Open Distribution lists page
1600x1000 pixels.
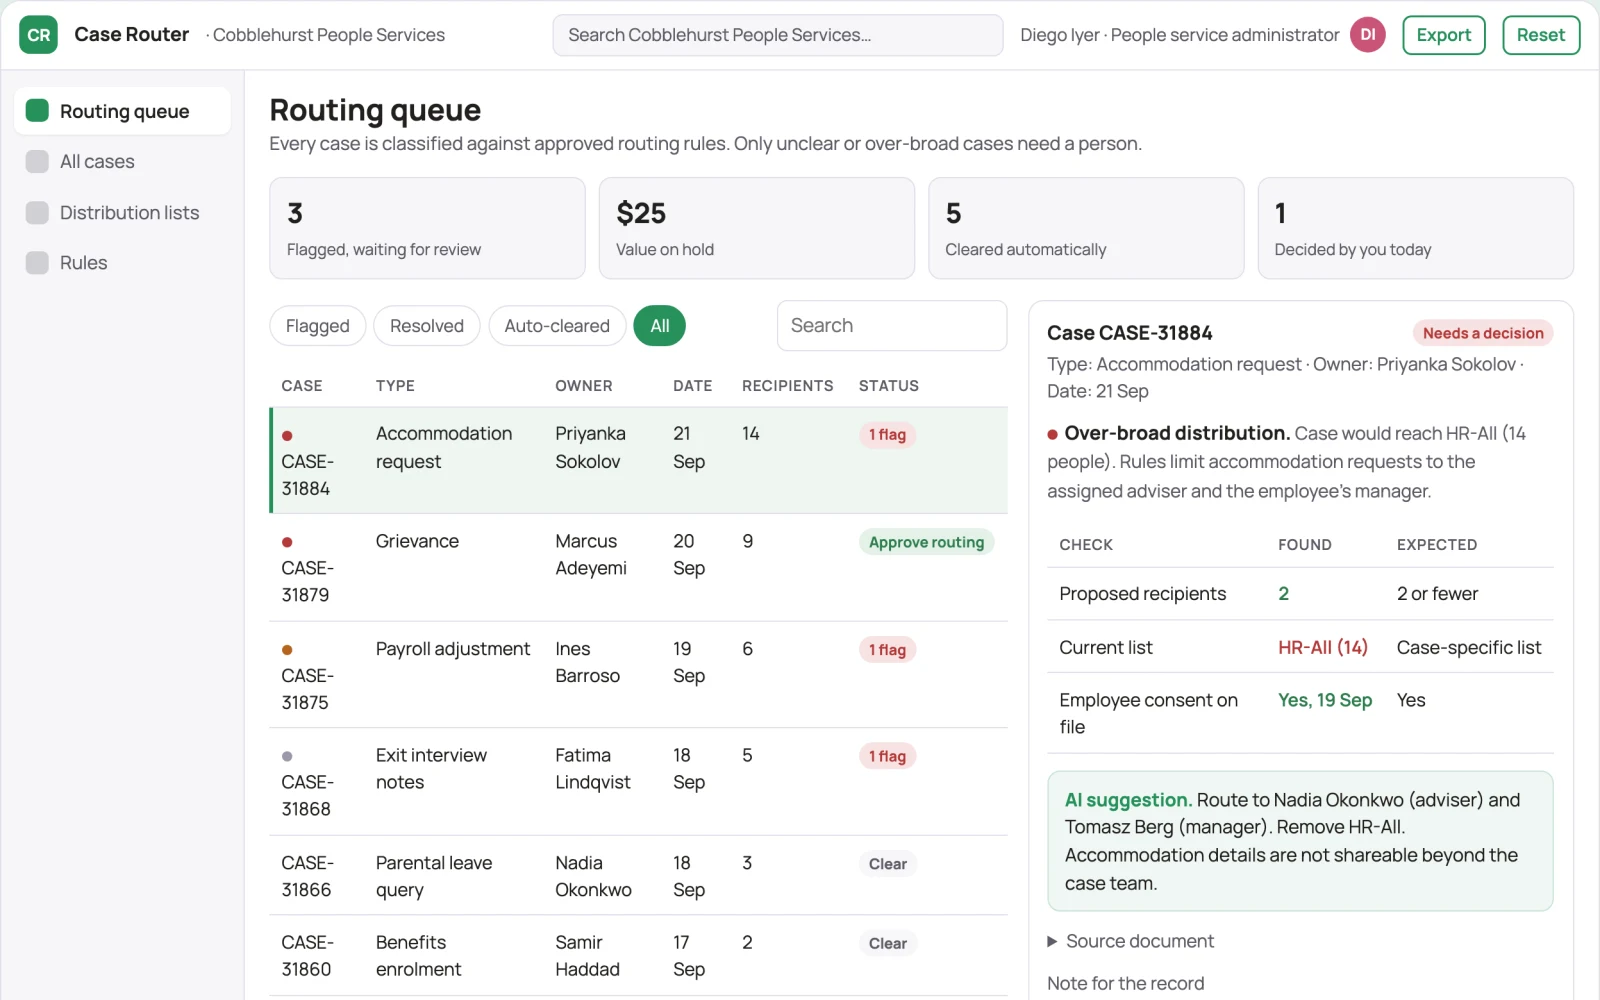[123, 213]
